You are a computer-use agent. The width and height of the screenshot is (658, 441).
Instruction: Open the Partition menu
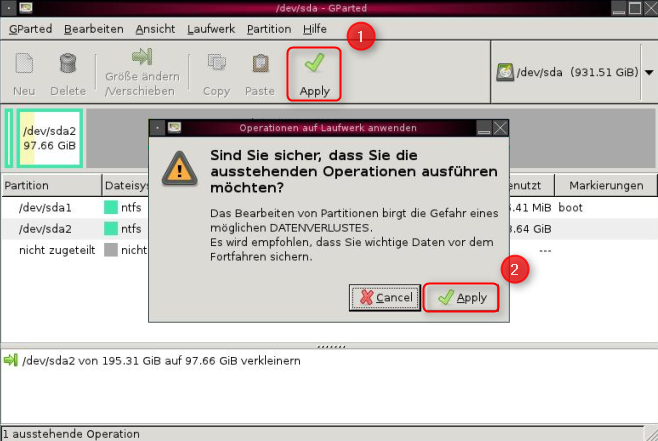[x=269, y=29]
